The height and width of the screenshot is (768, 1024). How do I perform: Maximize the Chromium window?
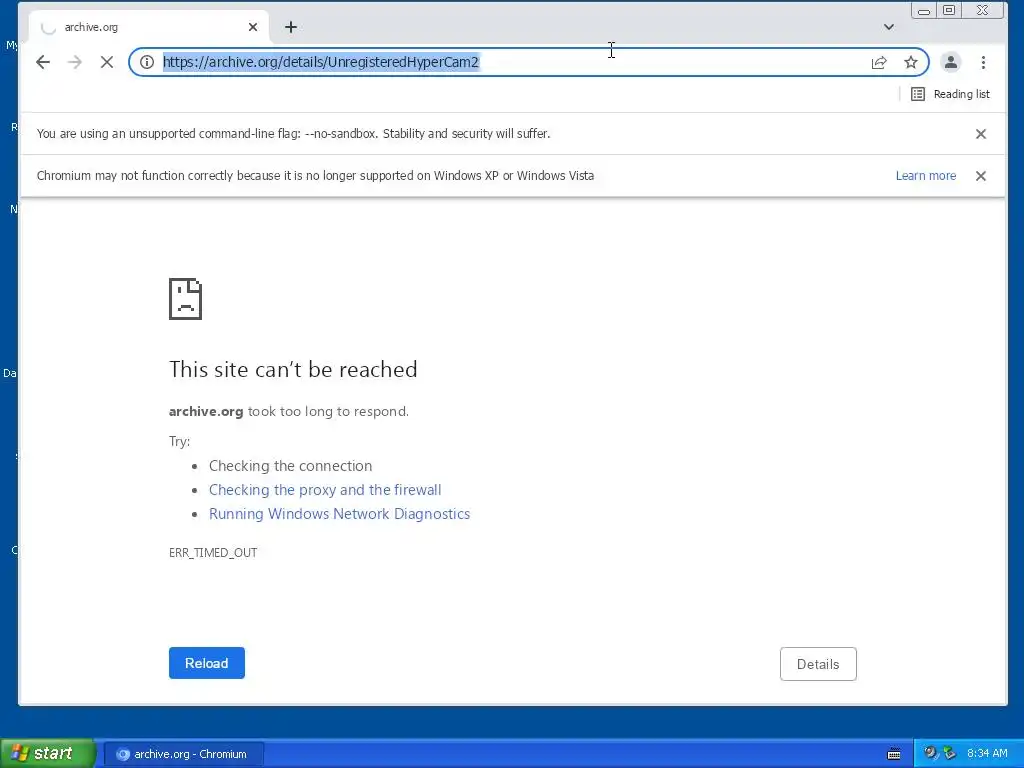point(950,10)
